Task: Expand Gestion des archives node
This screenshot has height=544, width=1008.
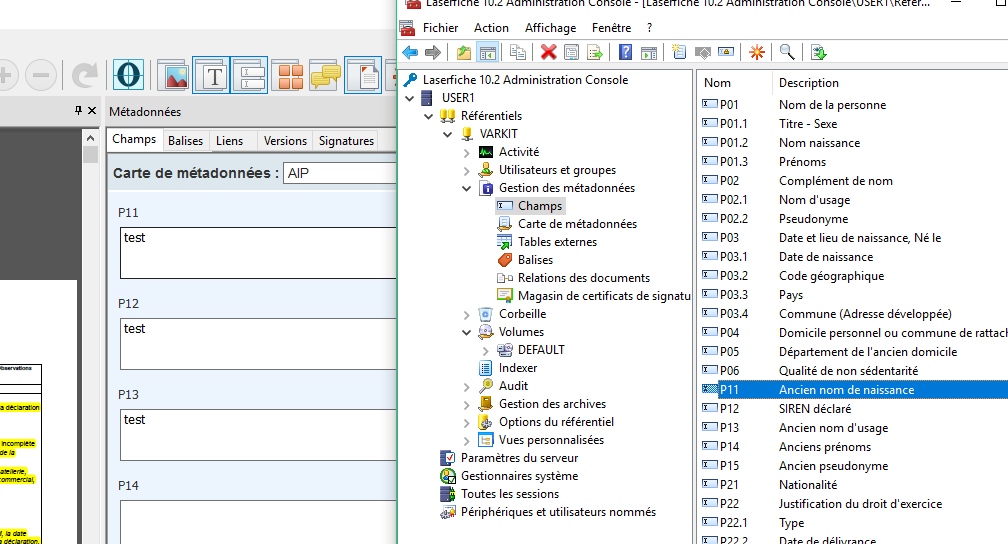Action: 467,404
